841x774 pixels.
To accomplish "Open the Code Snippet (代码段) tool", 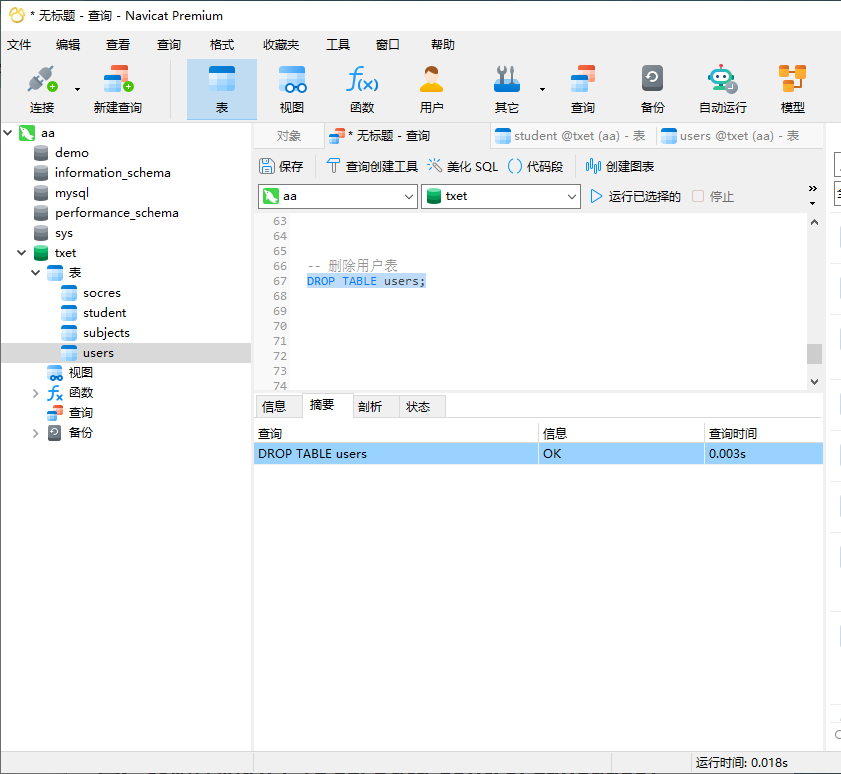I will (535, 166).
